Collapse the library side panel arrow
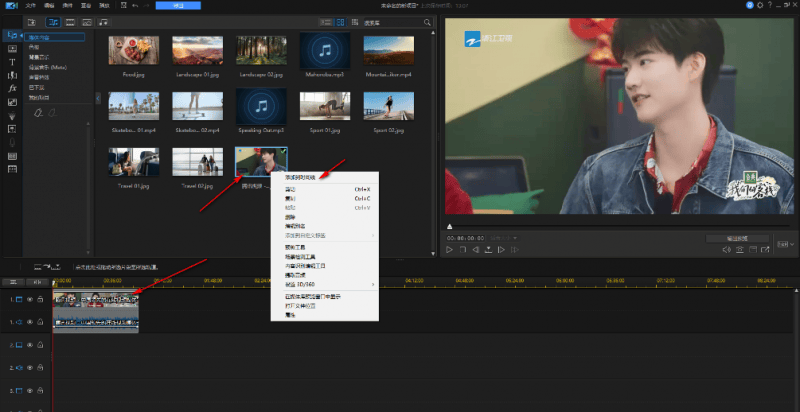 [98, 97]
